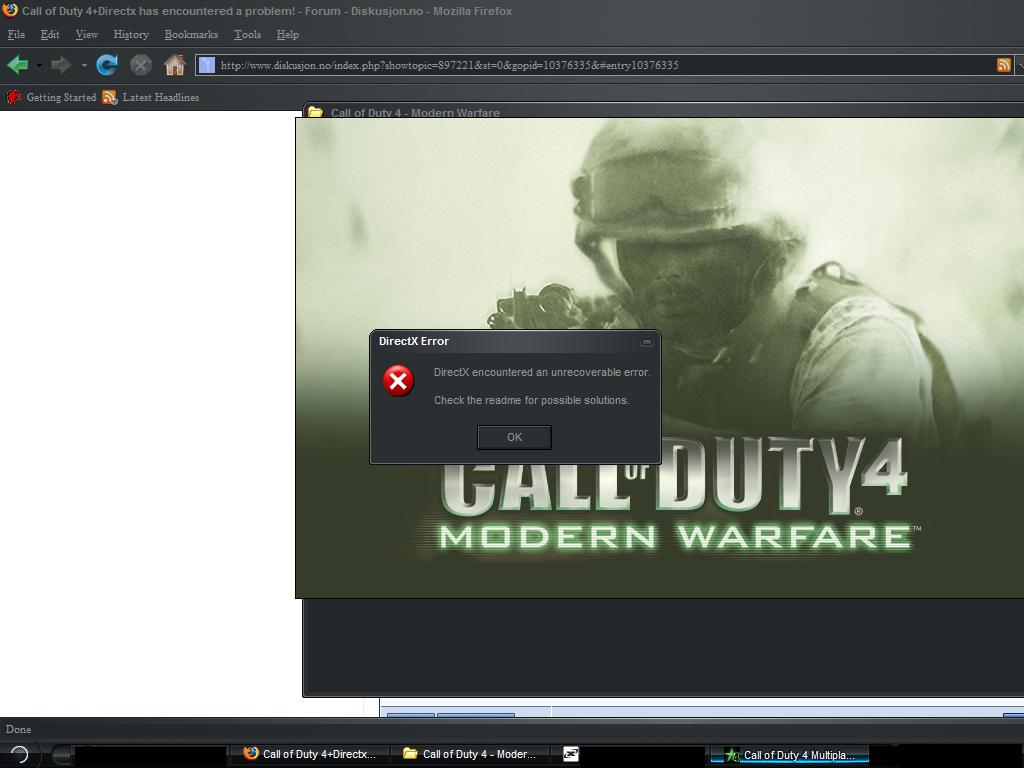1024x768 pixels.
Task: Click the Call of Duty 4 folder window title icon
Action: click(315, 111)
